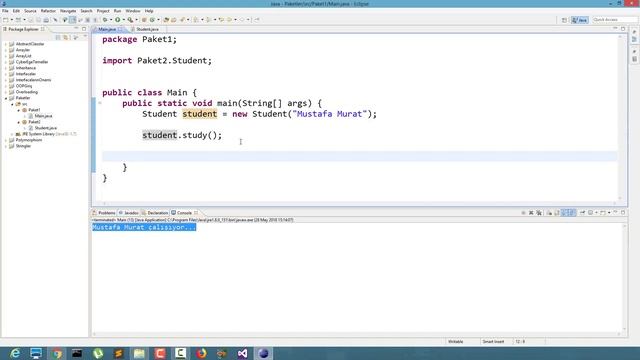Click the Remove Launch console icon
The width and height of the screenshot is (640, 360).
[x=531, y=213]
